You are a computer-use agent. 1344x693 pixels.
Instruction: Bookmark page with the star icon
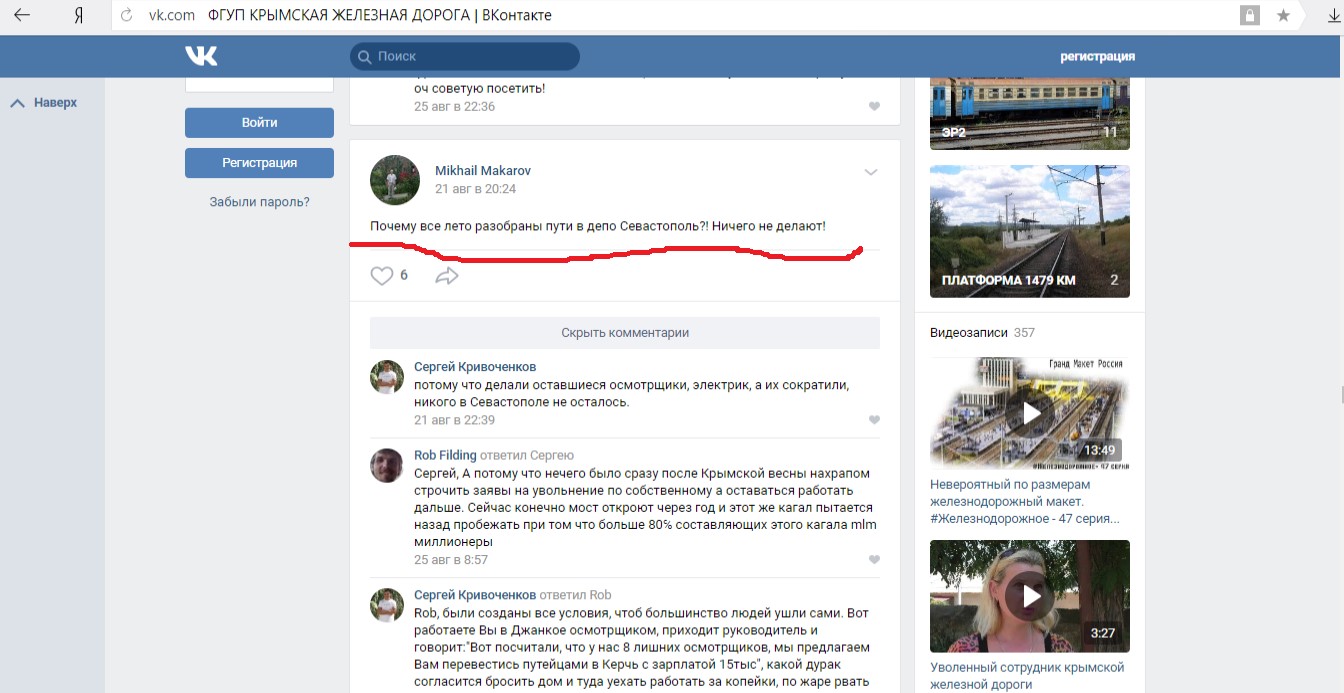[1283, 15]
